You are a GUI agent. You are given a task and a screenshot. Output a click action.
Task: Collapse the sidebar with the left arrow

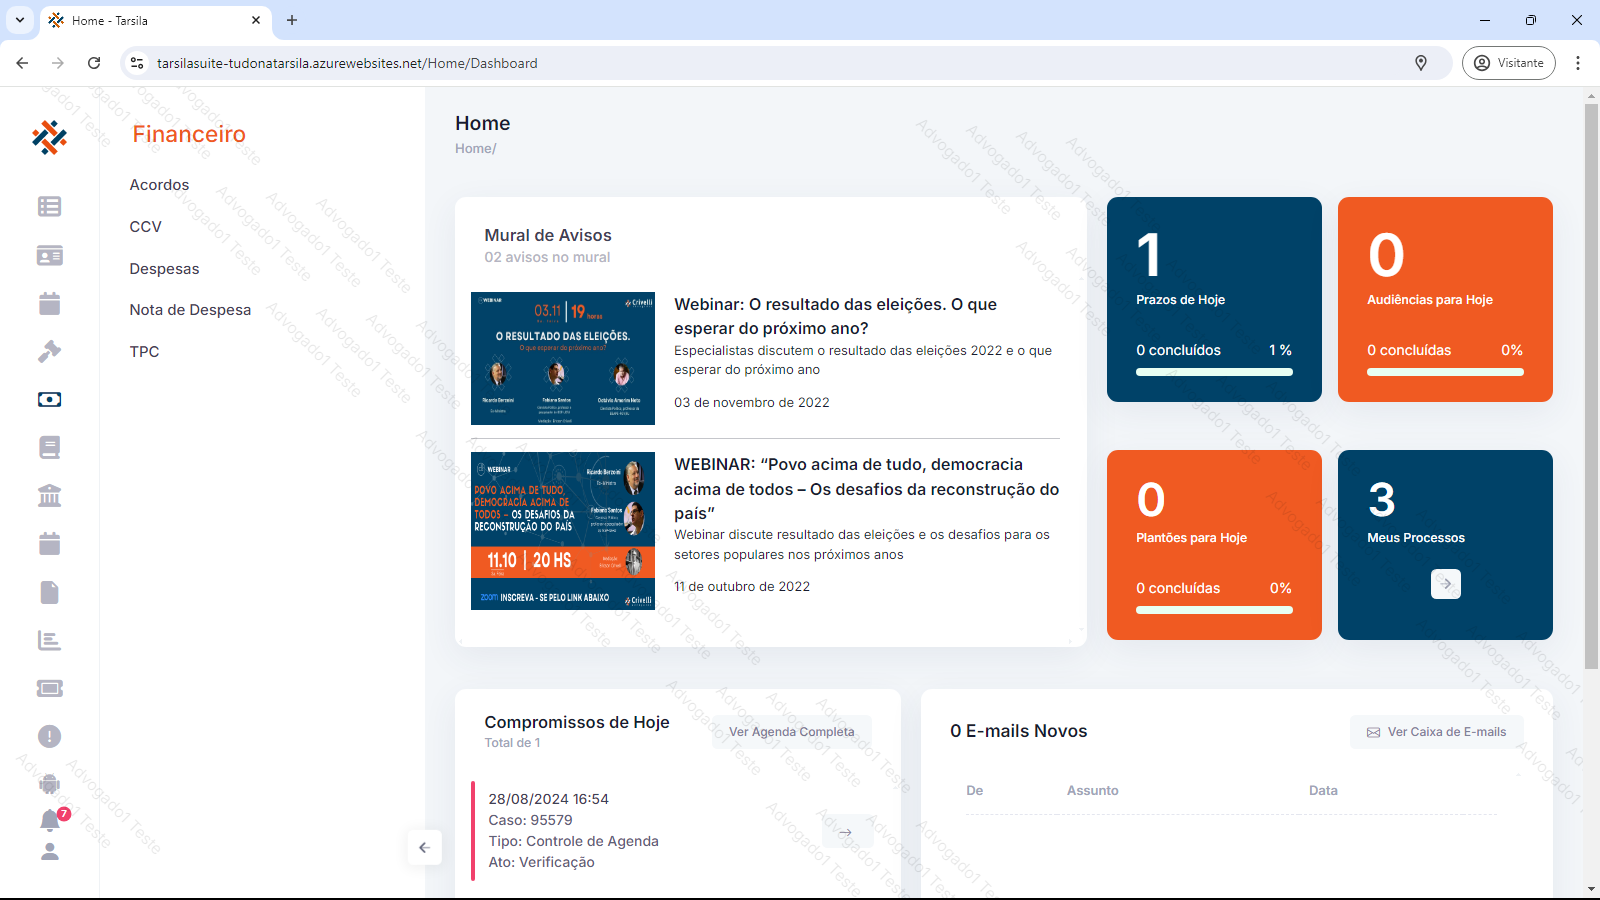click(424, 847)
